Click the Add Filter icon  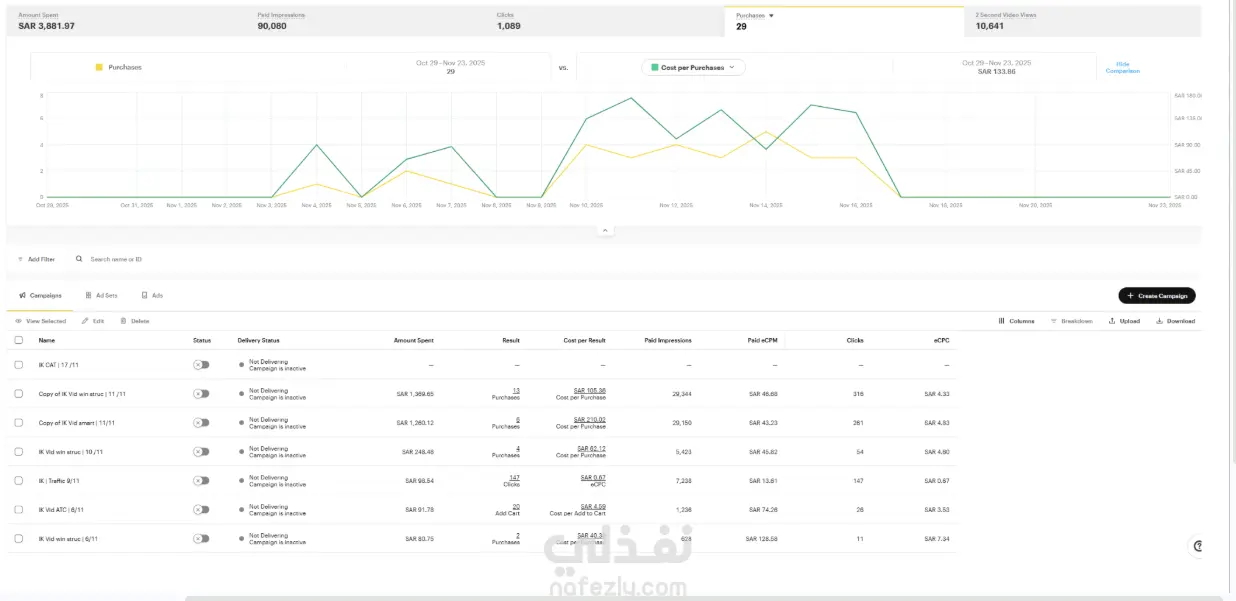20,259
